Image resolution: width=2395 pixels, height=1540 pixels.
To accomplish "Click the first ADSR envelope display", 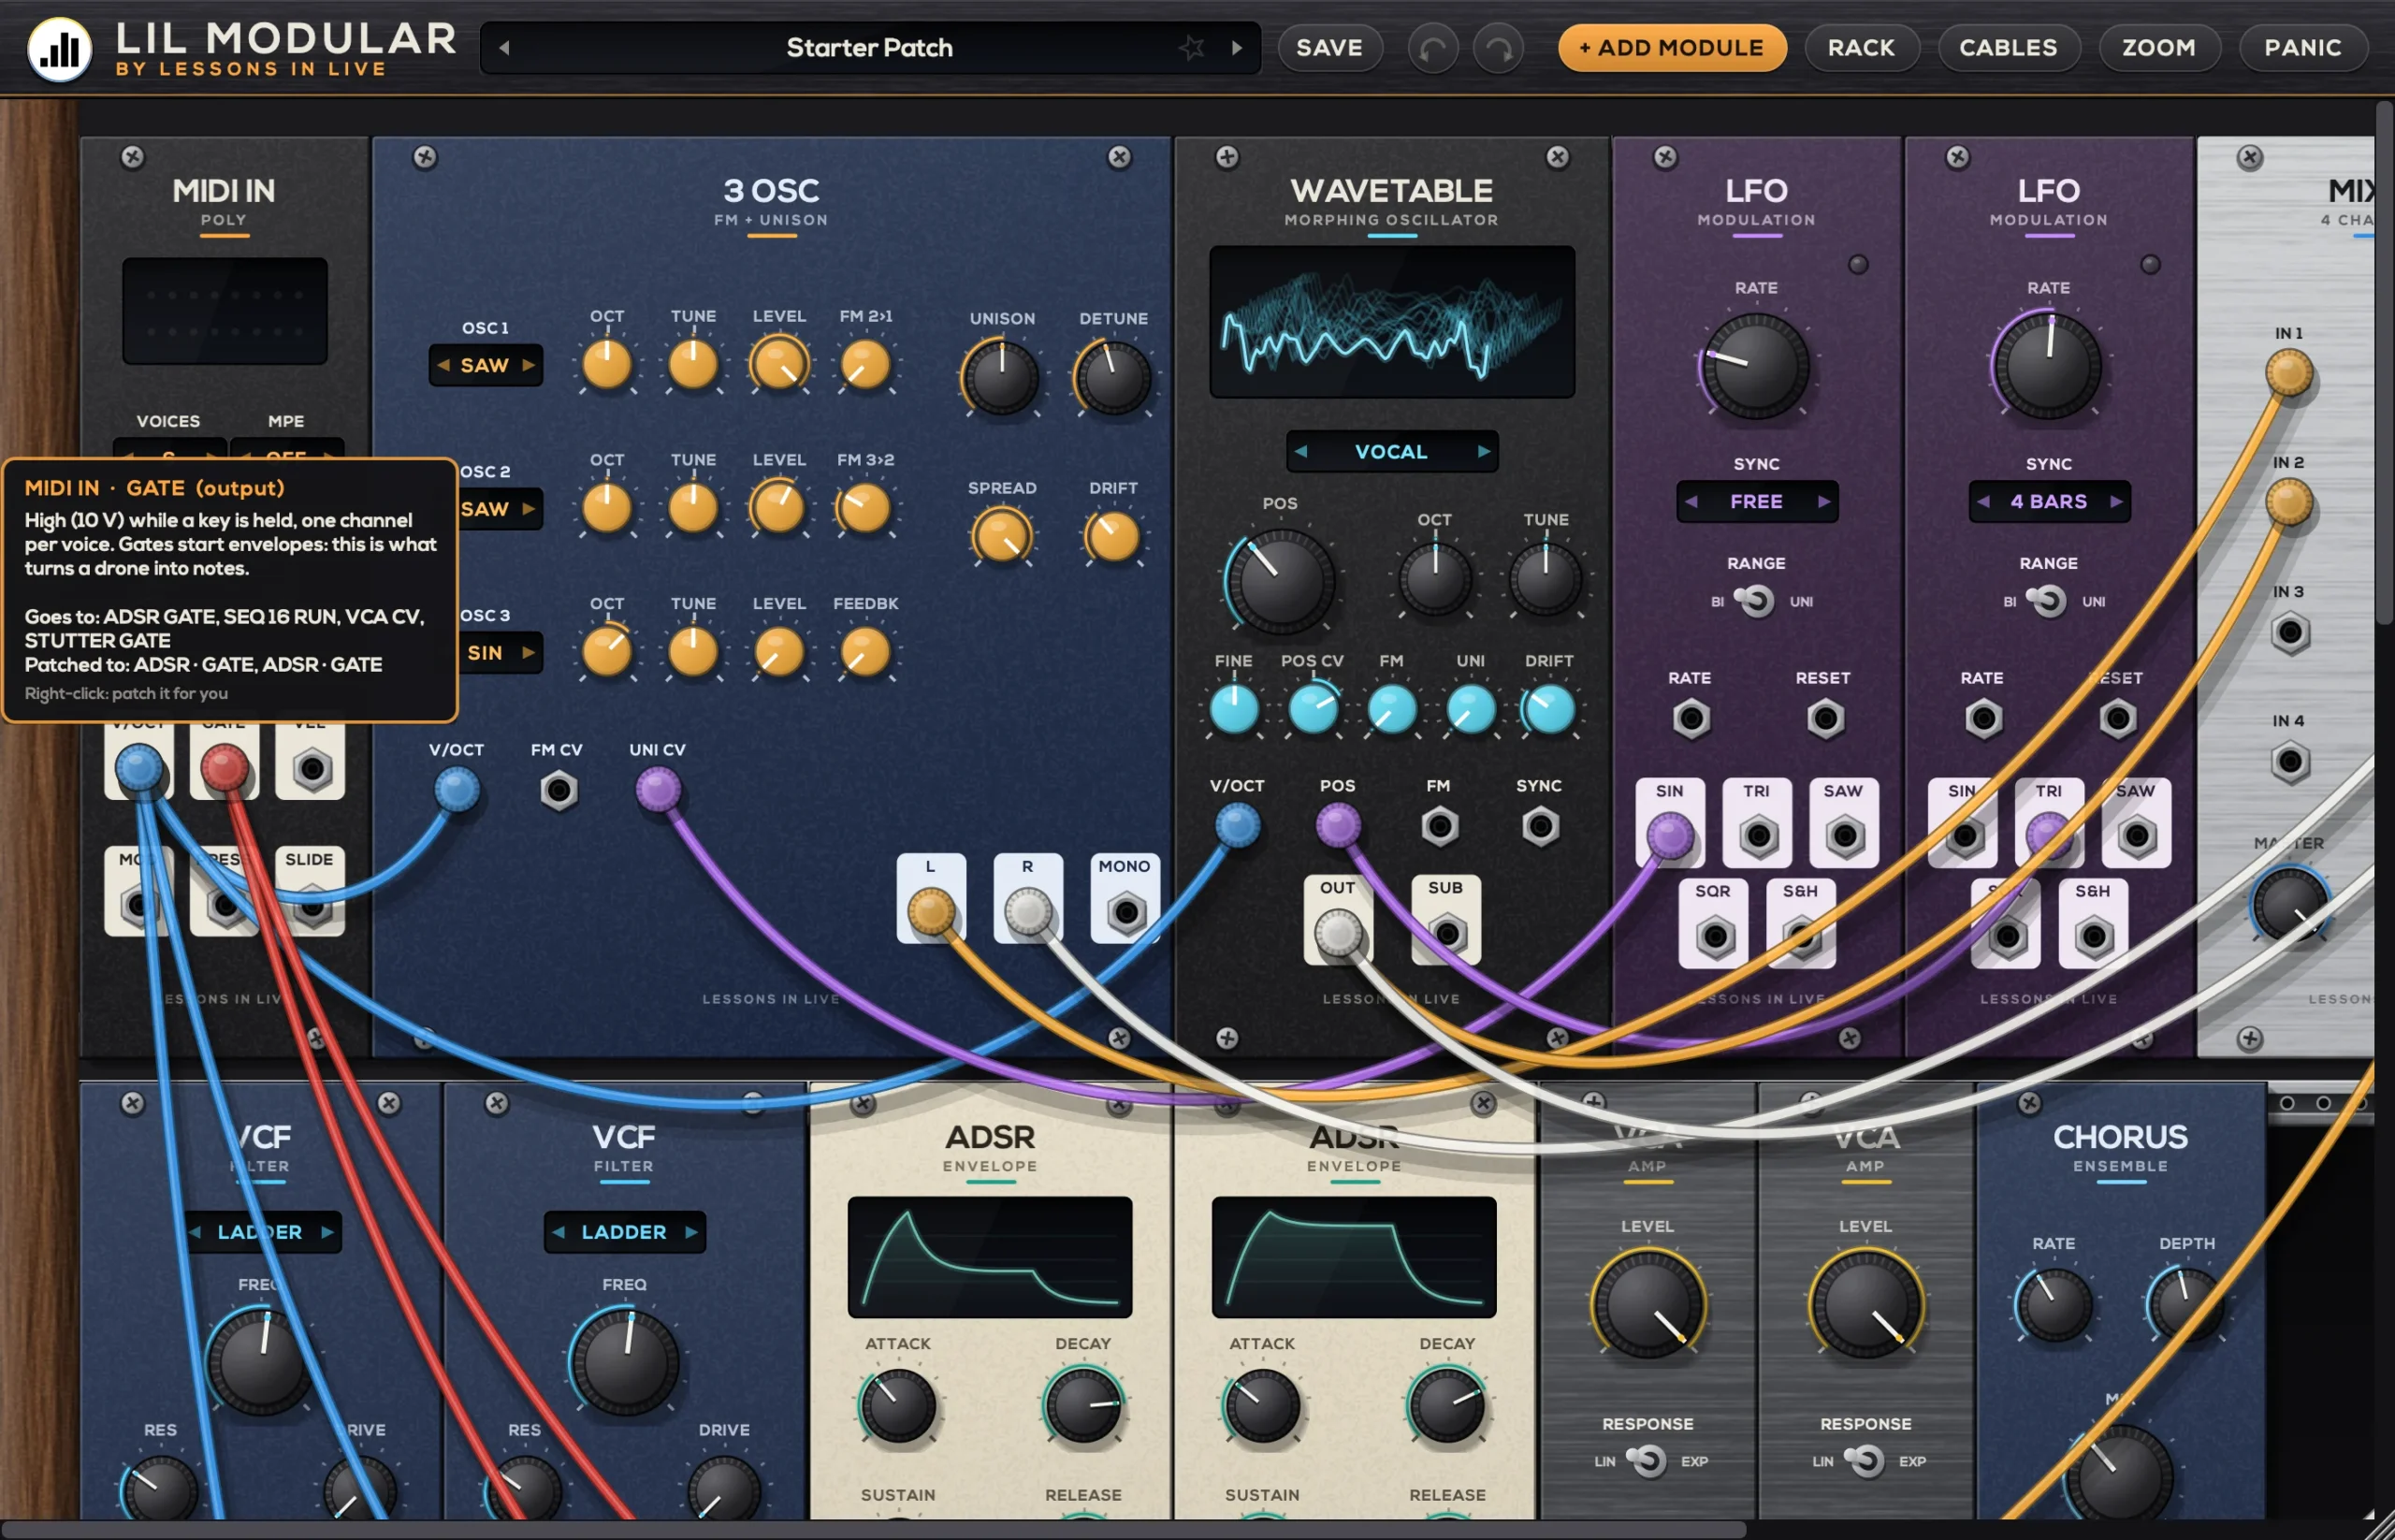I will click(989, 1257).
